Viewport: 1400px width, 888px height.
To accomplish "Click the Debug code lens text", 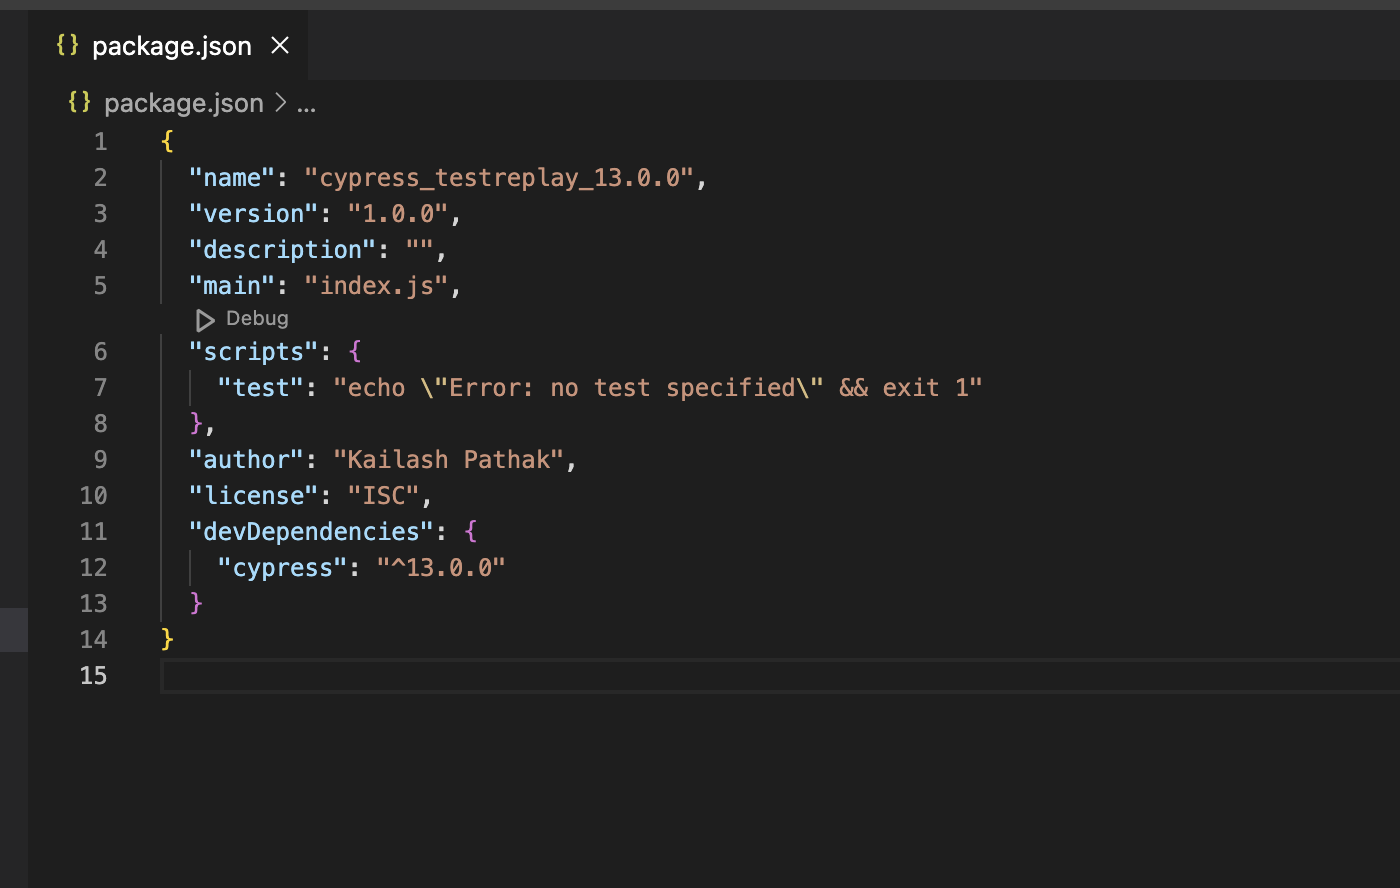I will 256,319.
